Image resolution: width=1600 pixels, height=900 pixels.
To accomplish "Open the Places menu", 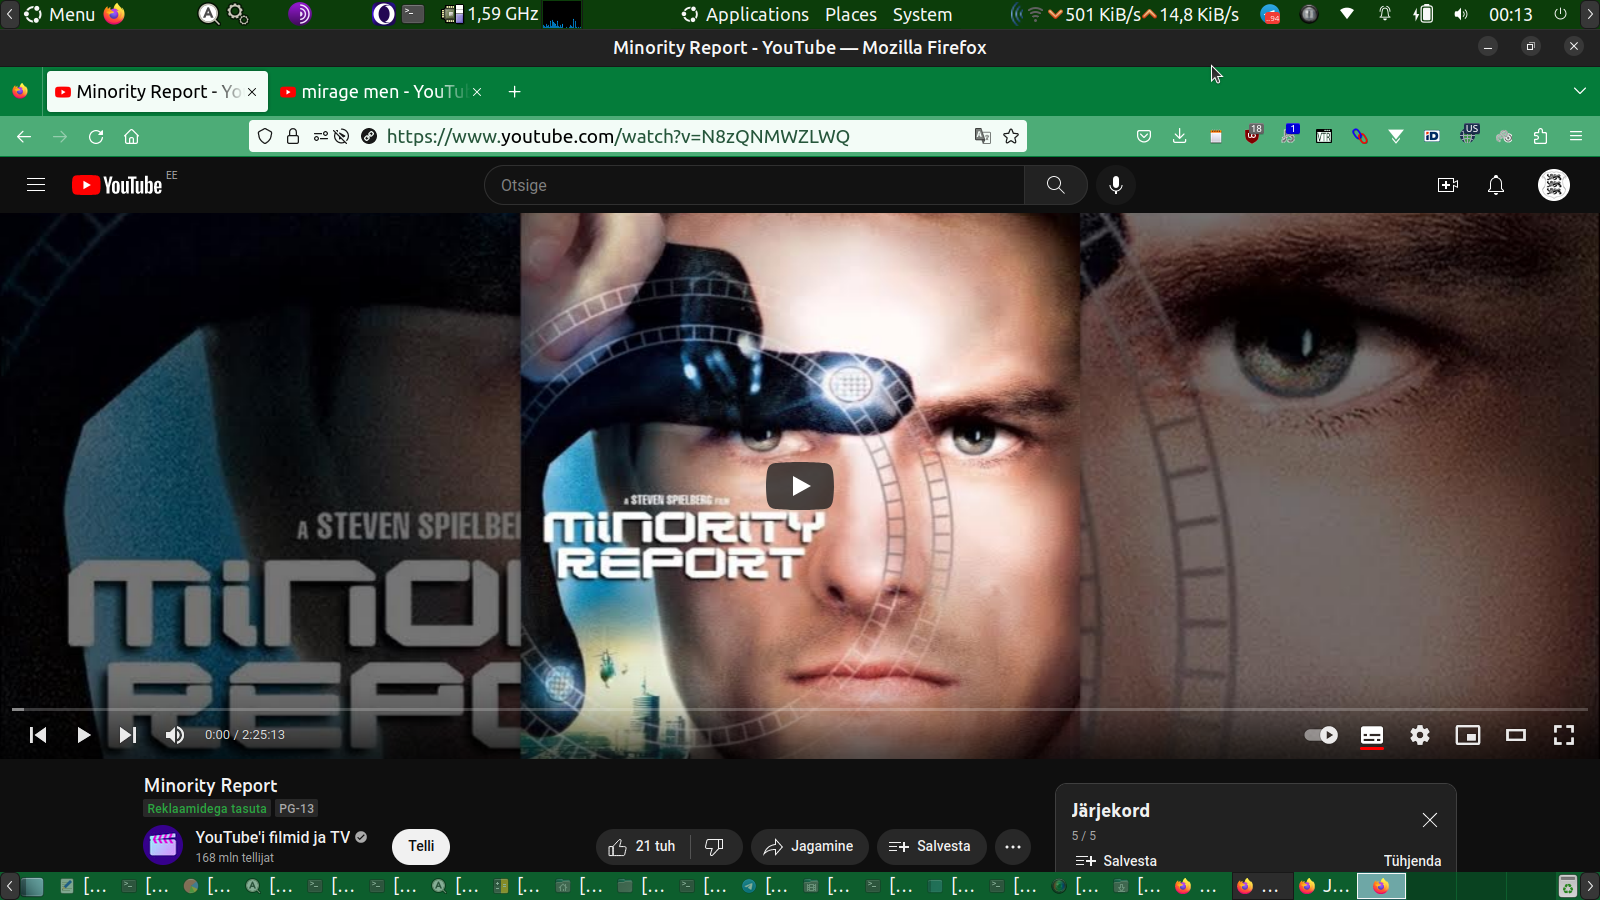I will (x=851, y=14).
